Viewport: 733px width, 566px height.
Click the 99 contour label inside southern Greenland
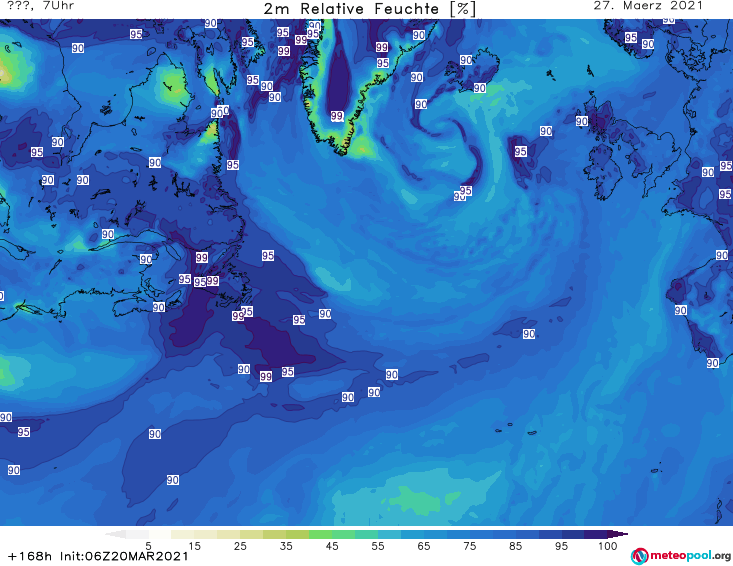337,115
